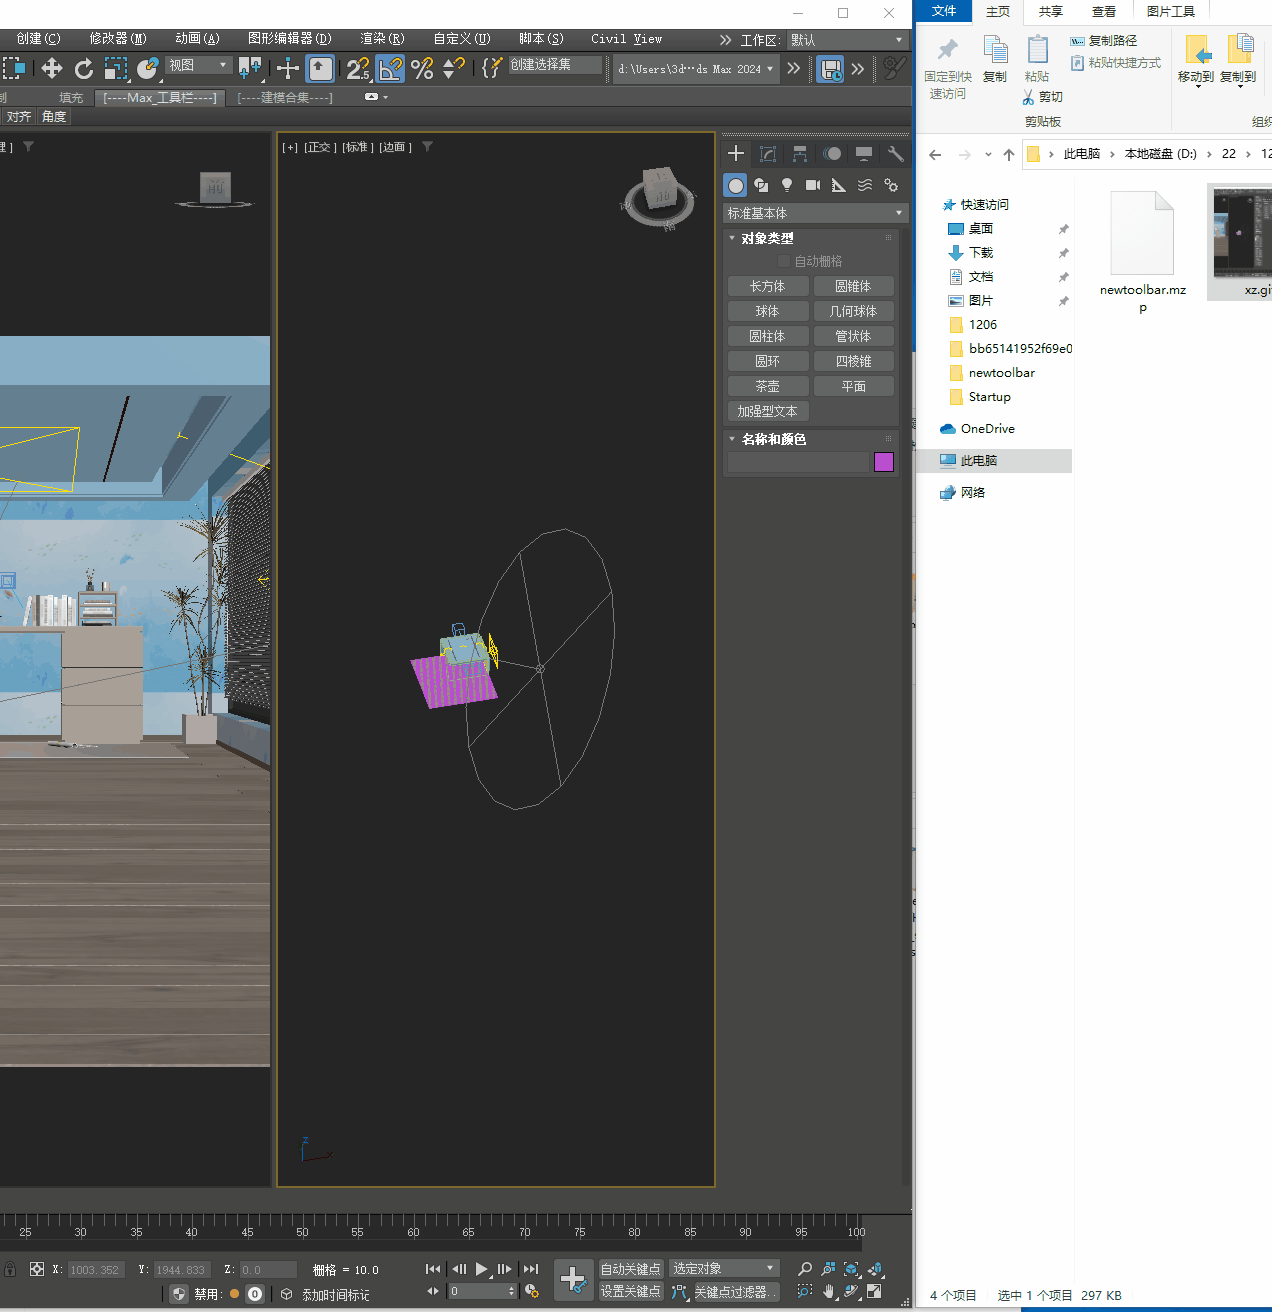1272x1312 pixels.
Task: Expand the 标准基本体 object type dropdown
Action: (814, 213)
